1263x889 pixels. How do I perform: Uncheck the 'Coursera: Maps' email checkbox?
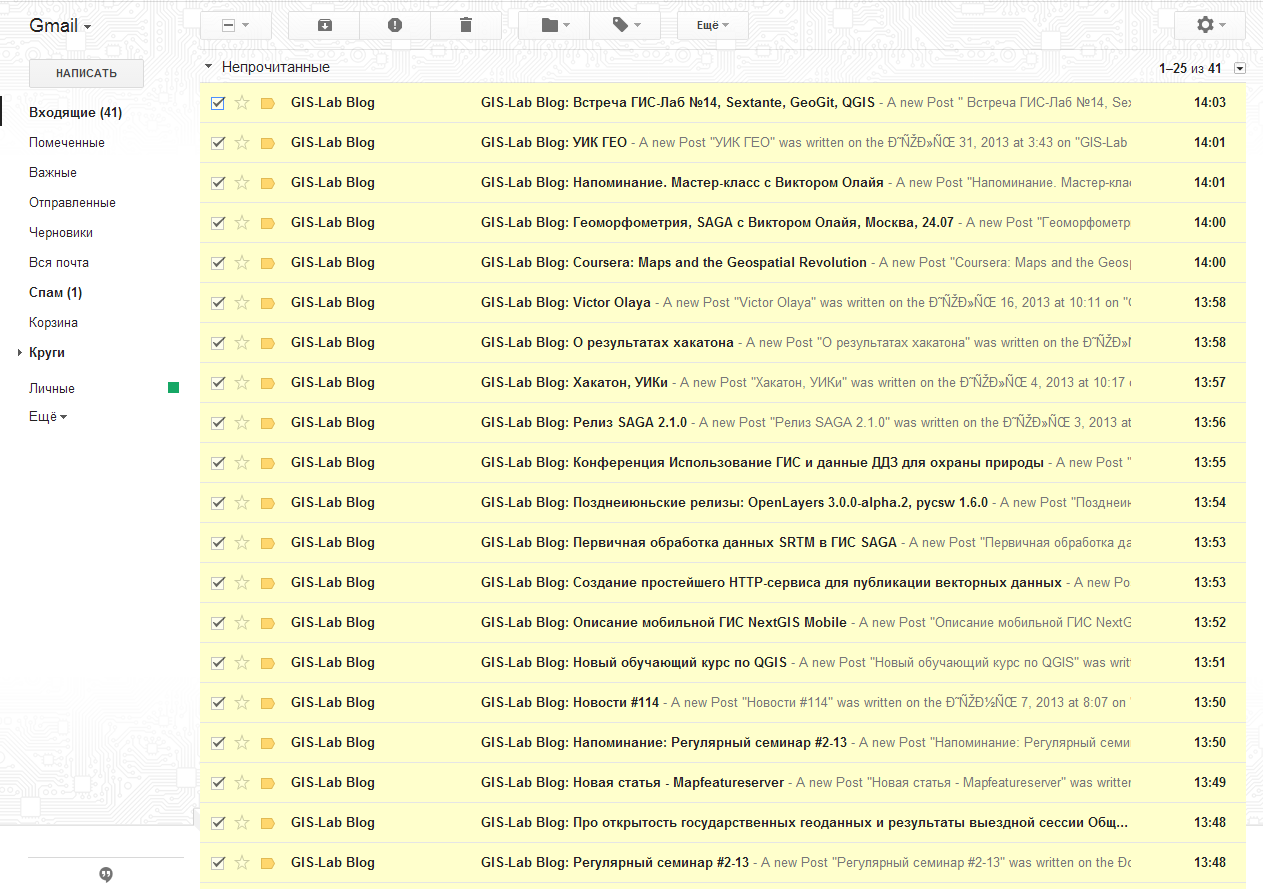[218, 263]
